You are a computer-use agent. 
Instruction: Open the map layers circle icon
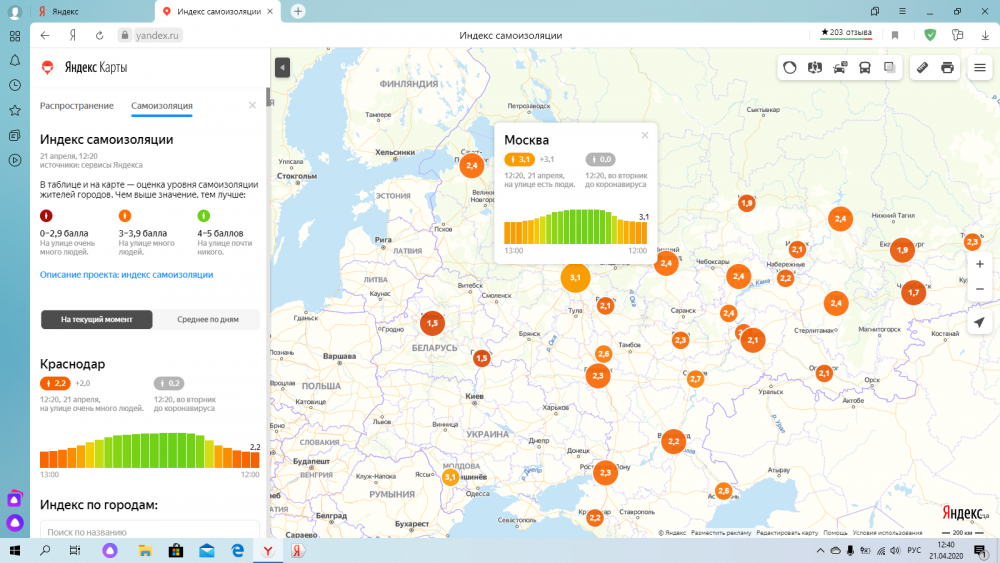pos(790,68)
